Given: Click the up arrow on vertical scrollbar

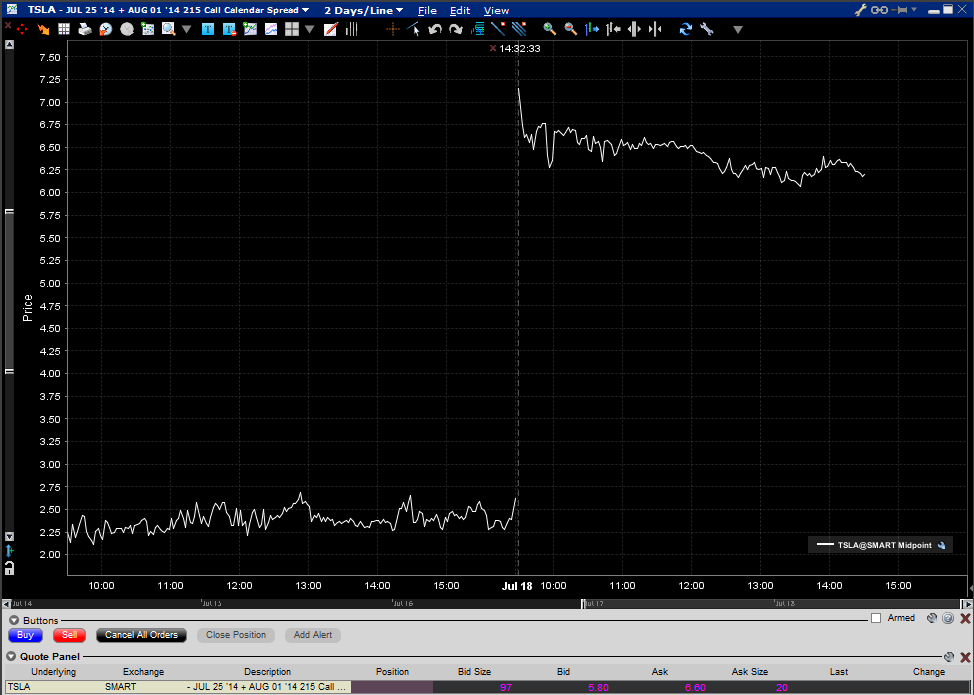Looking at the screenshot, I should (9, 44).
